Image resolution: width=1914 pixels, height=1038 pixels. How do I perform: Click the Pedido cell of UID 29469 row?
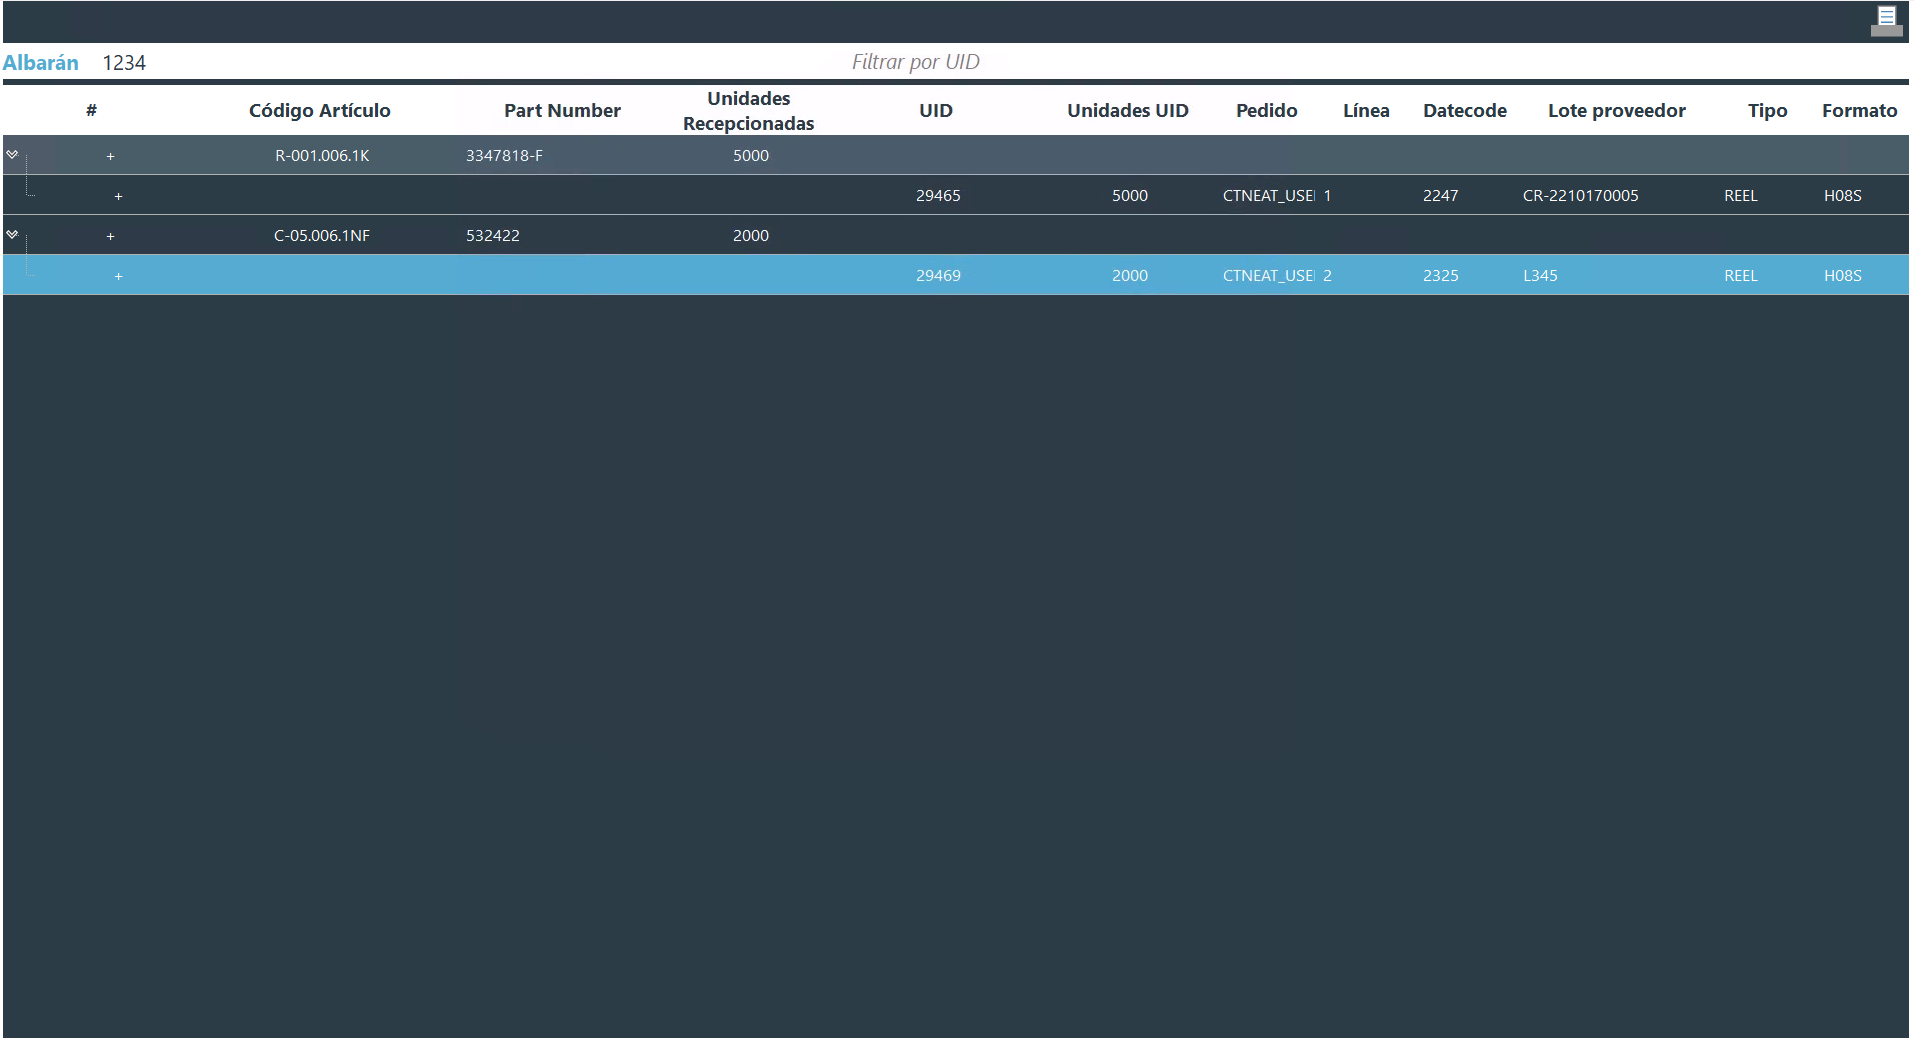[x=1267, y=276]
